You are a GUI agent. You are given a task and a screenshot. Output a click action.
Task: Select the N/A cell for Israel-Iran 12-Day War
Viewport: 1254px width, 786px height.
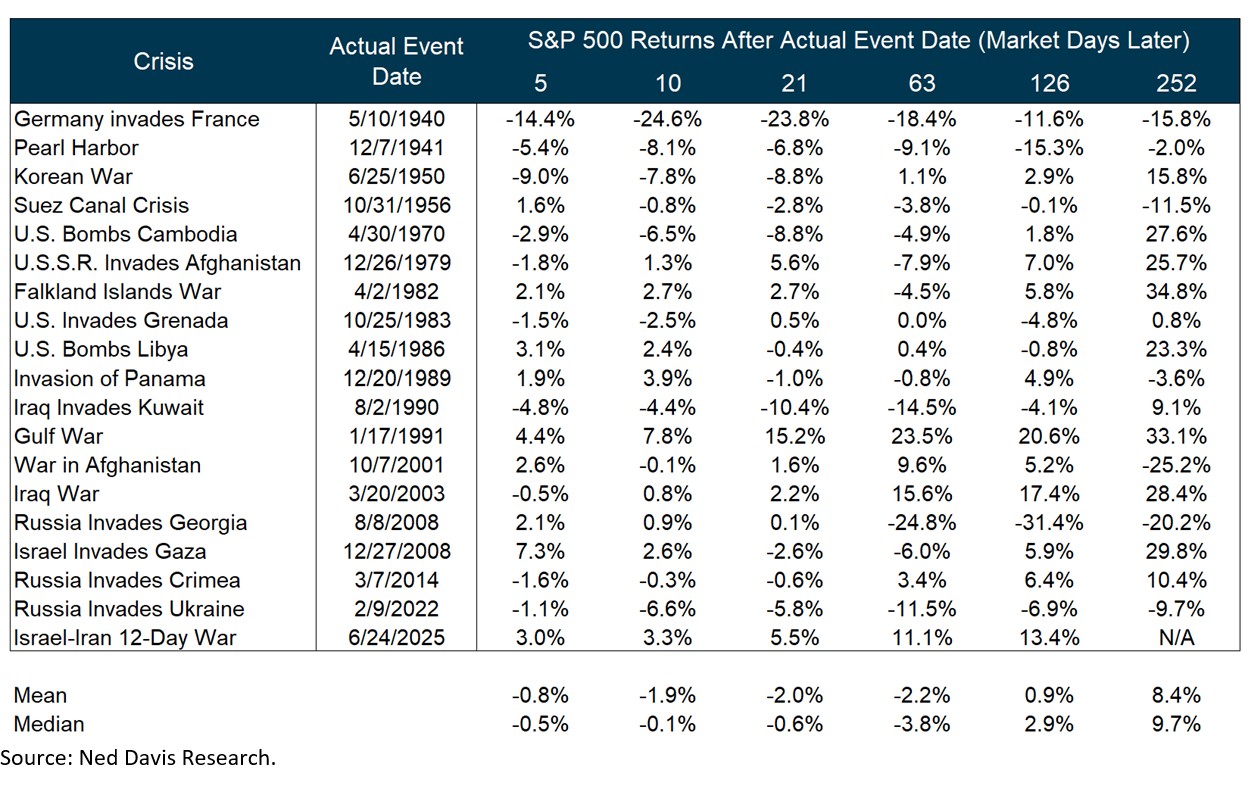1174,638
